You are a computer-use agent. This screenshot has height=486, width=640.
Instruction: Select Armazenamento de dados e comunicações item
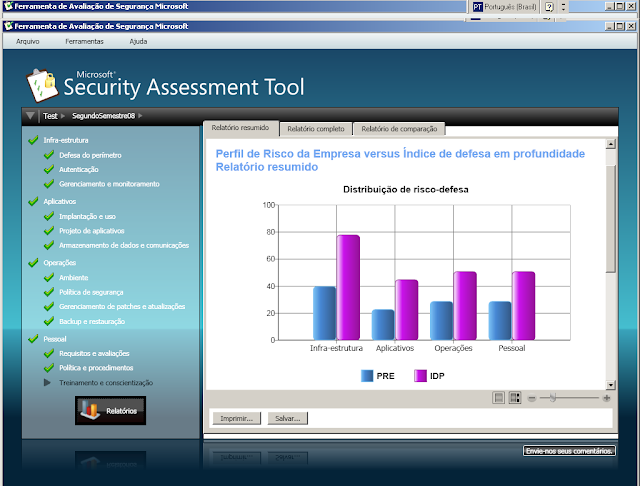tap(124, 245)
